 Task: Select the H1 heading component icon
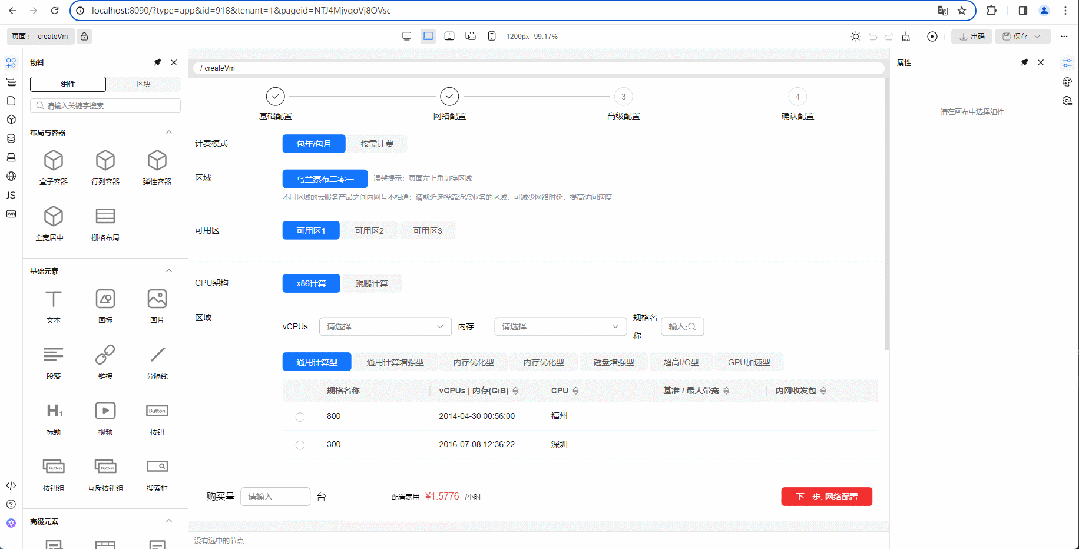tap(54, 410)
